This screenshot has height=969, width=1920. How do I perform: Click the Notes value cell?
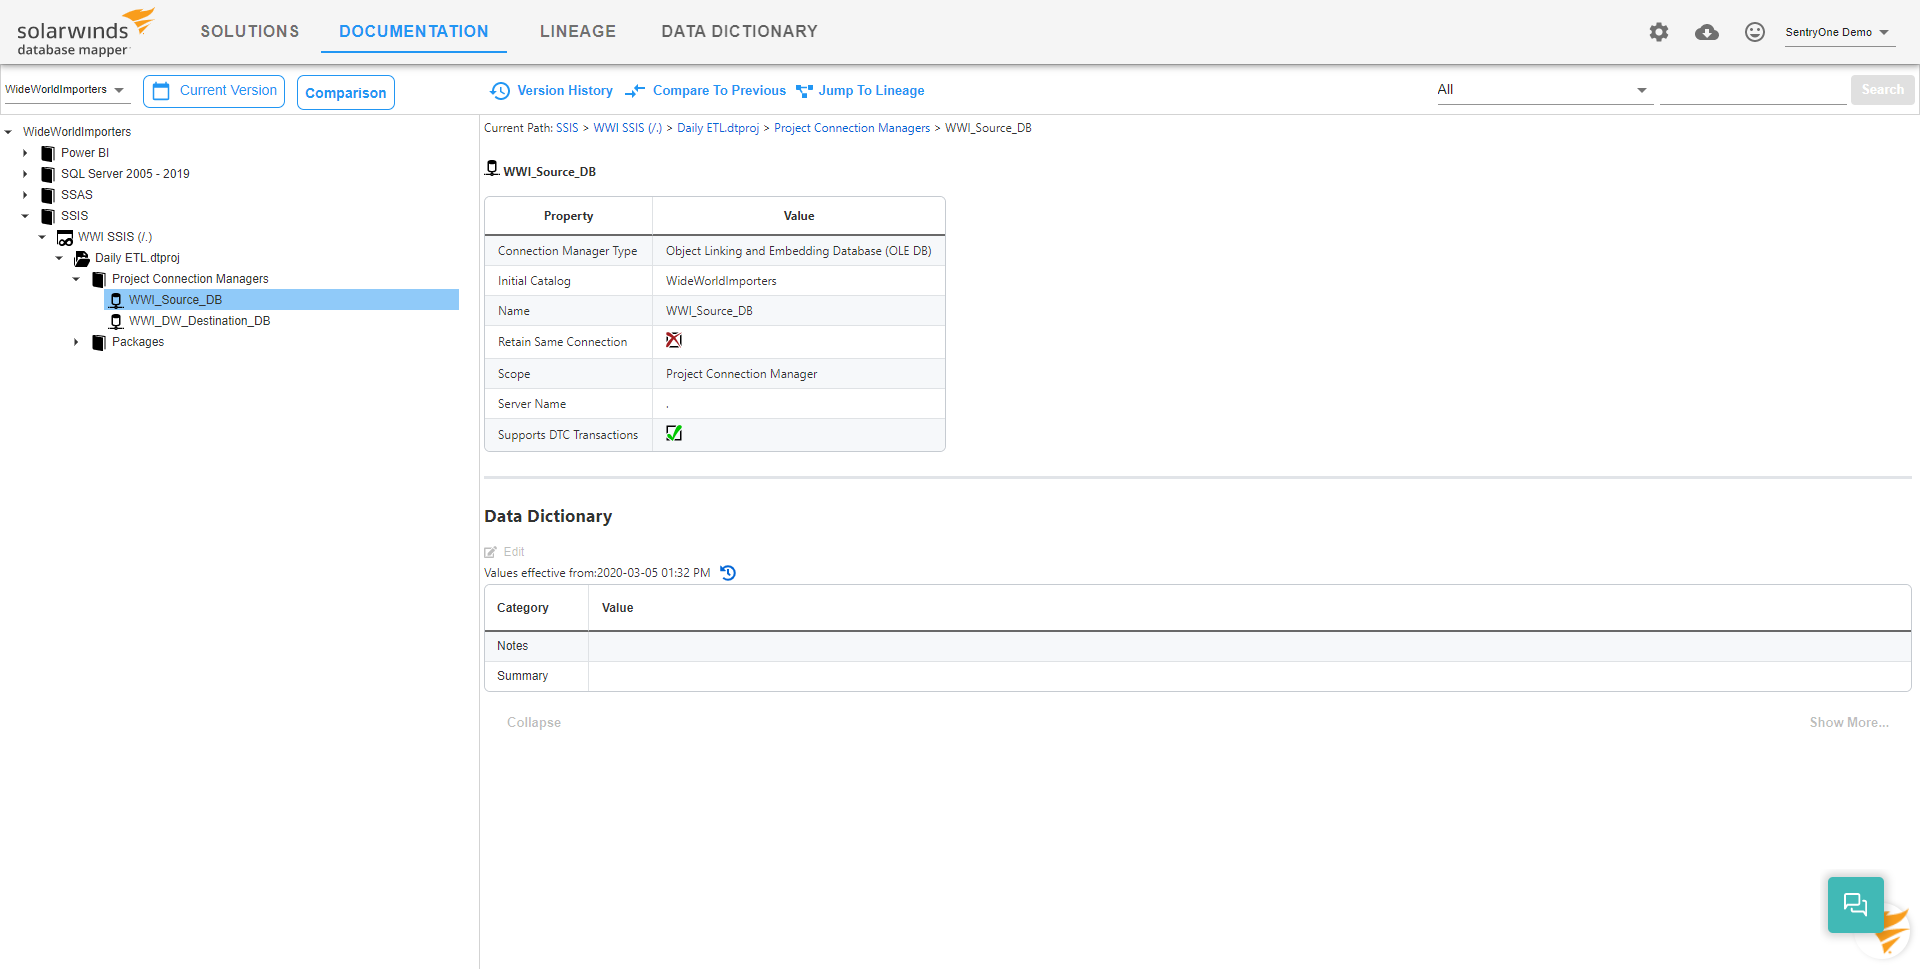pos(1250,646)
